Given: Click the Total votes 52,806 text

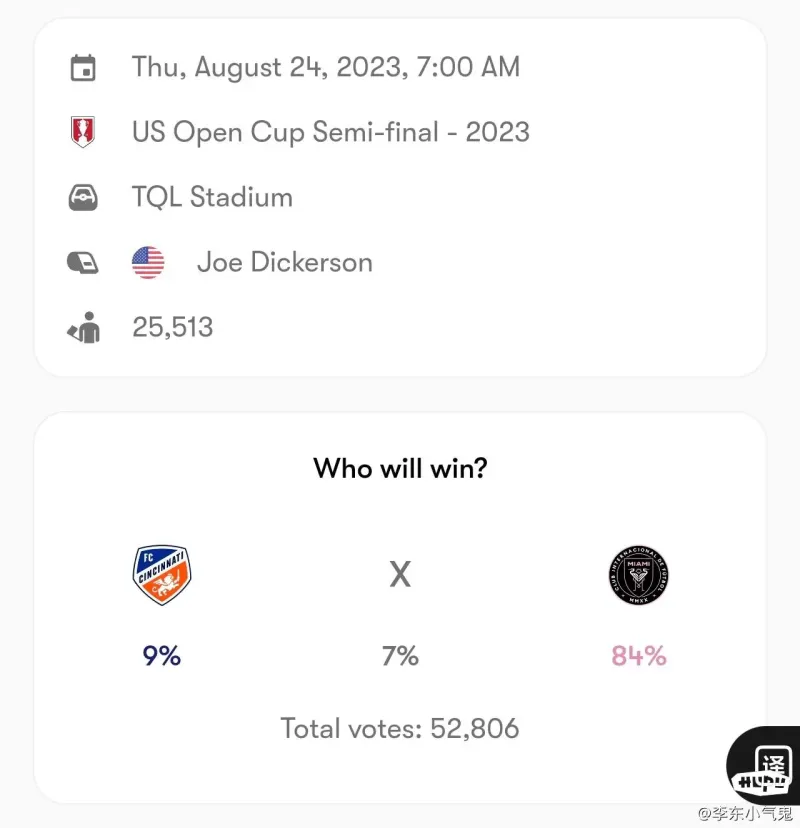Looking at the screenshot, I should tap(400, 729).
